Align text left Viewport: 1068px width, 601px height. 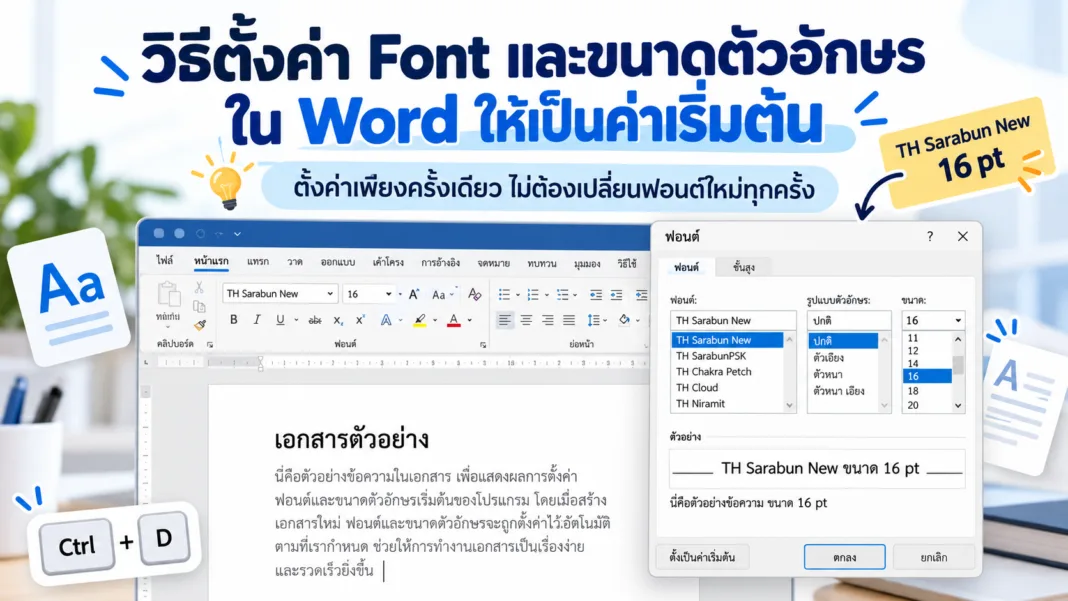pyautogui.click(x=504, y=320)
